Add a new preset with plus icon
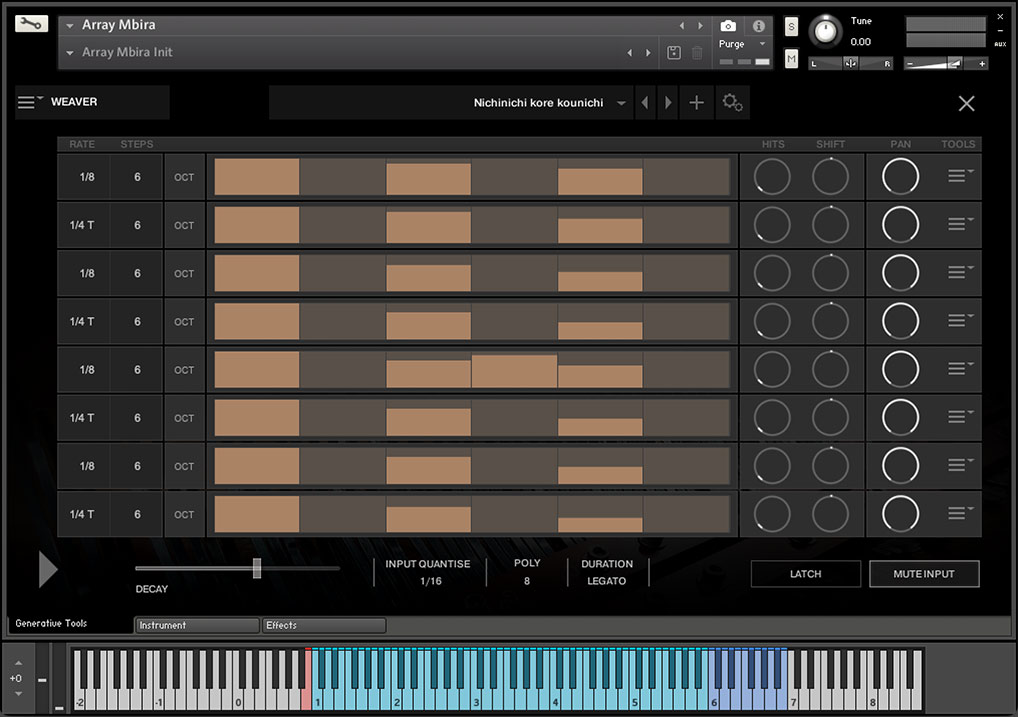 point(697,103)
